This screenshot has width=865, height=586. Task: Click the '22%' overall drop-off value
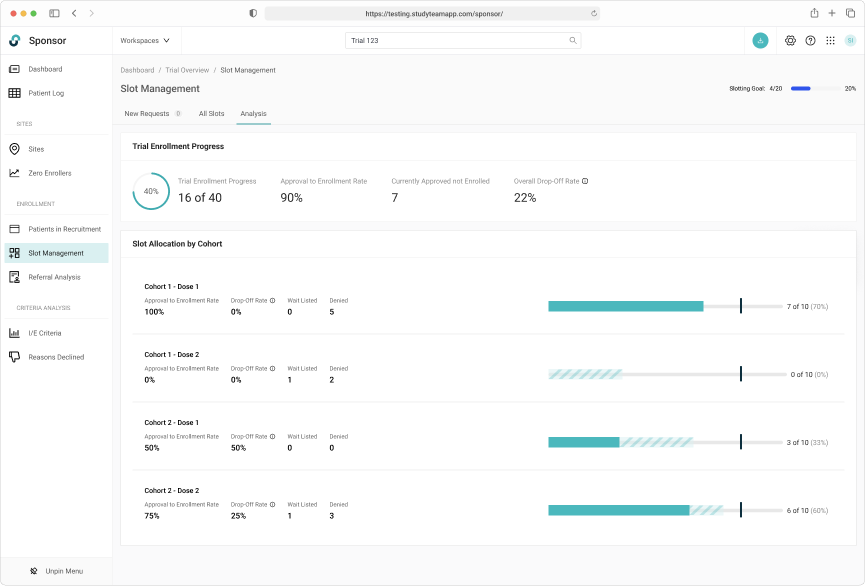click(x=525, y=198)
